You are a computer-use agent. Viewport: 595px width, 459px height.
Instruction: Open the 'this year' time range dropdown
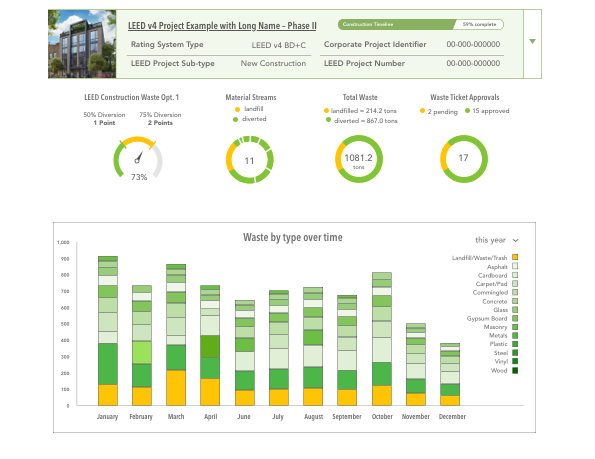pos(496,240)
